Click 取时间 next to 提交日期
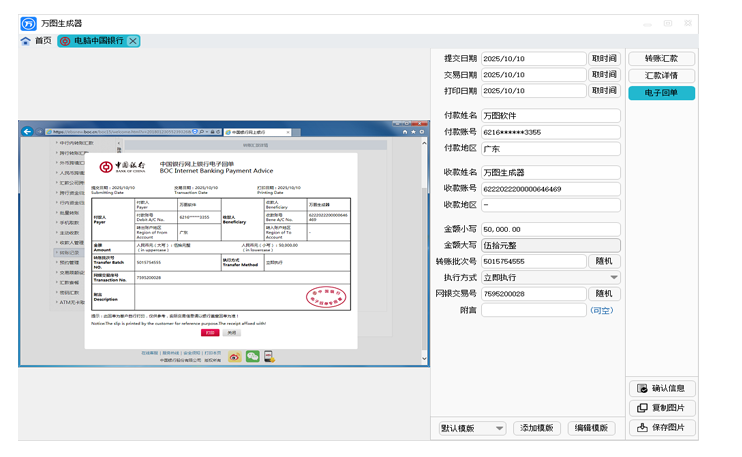Screen dimensions: 742x457 [x=603, y=59]
